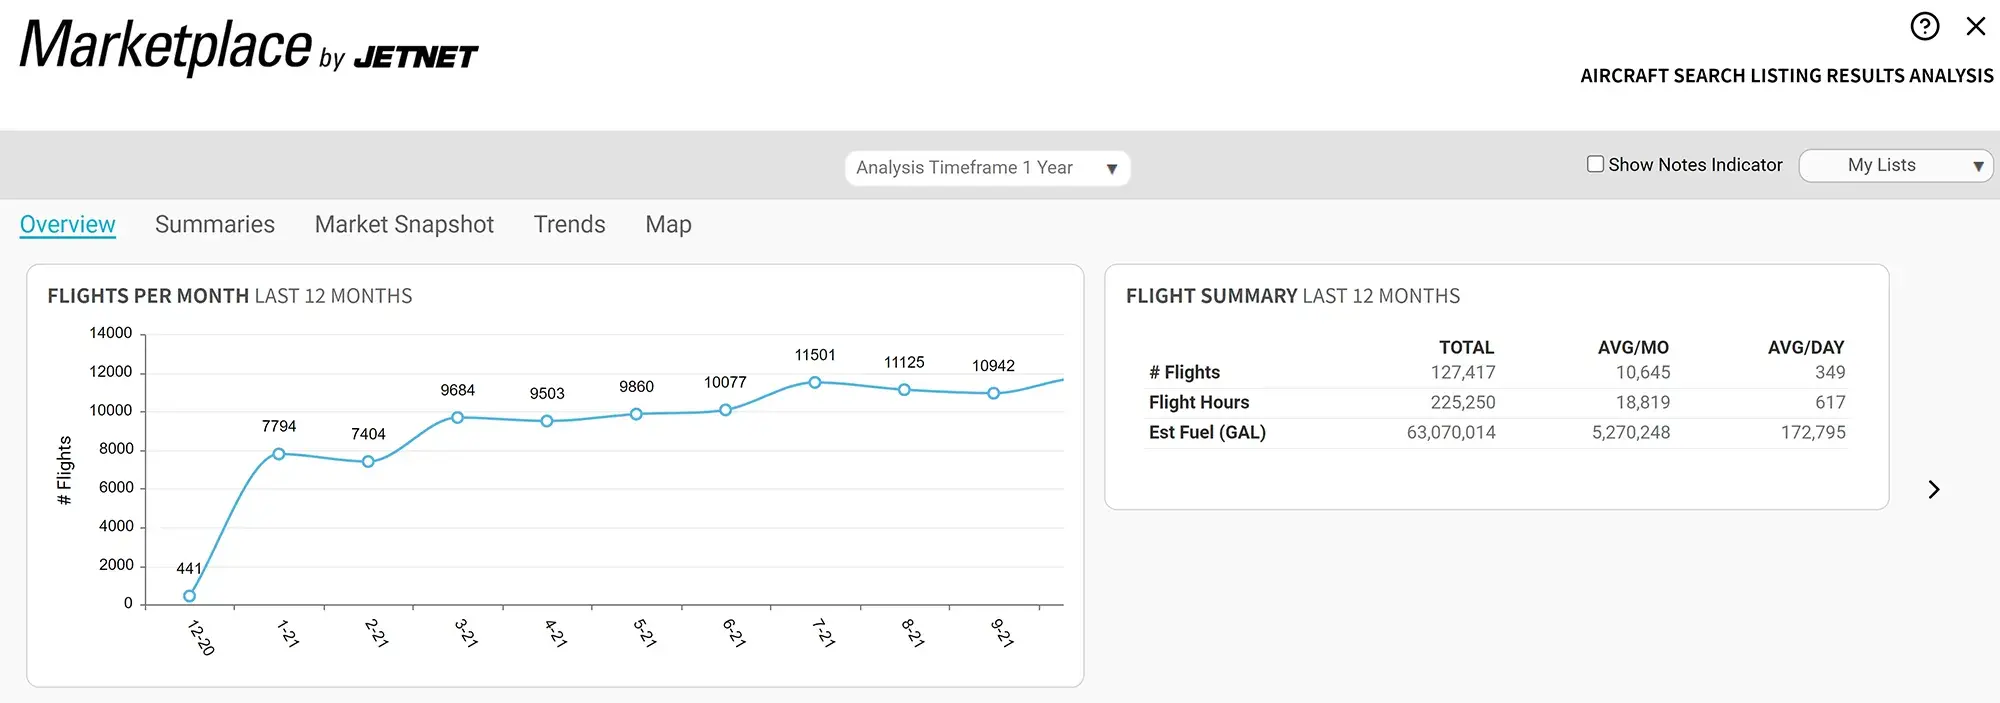Enable the Show Notes Indicator checkbox
The width and height of the screenshot is (2000, 703).
coord(1595,164)
